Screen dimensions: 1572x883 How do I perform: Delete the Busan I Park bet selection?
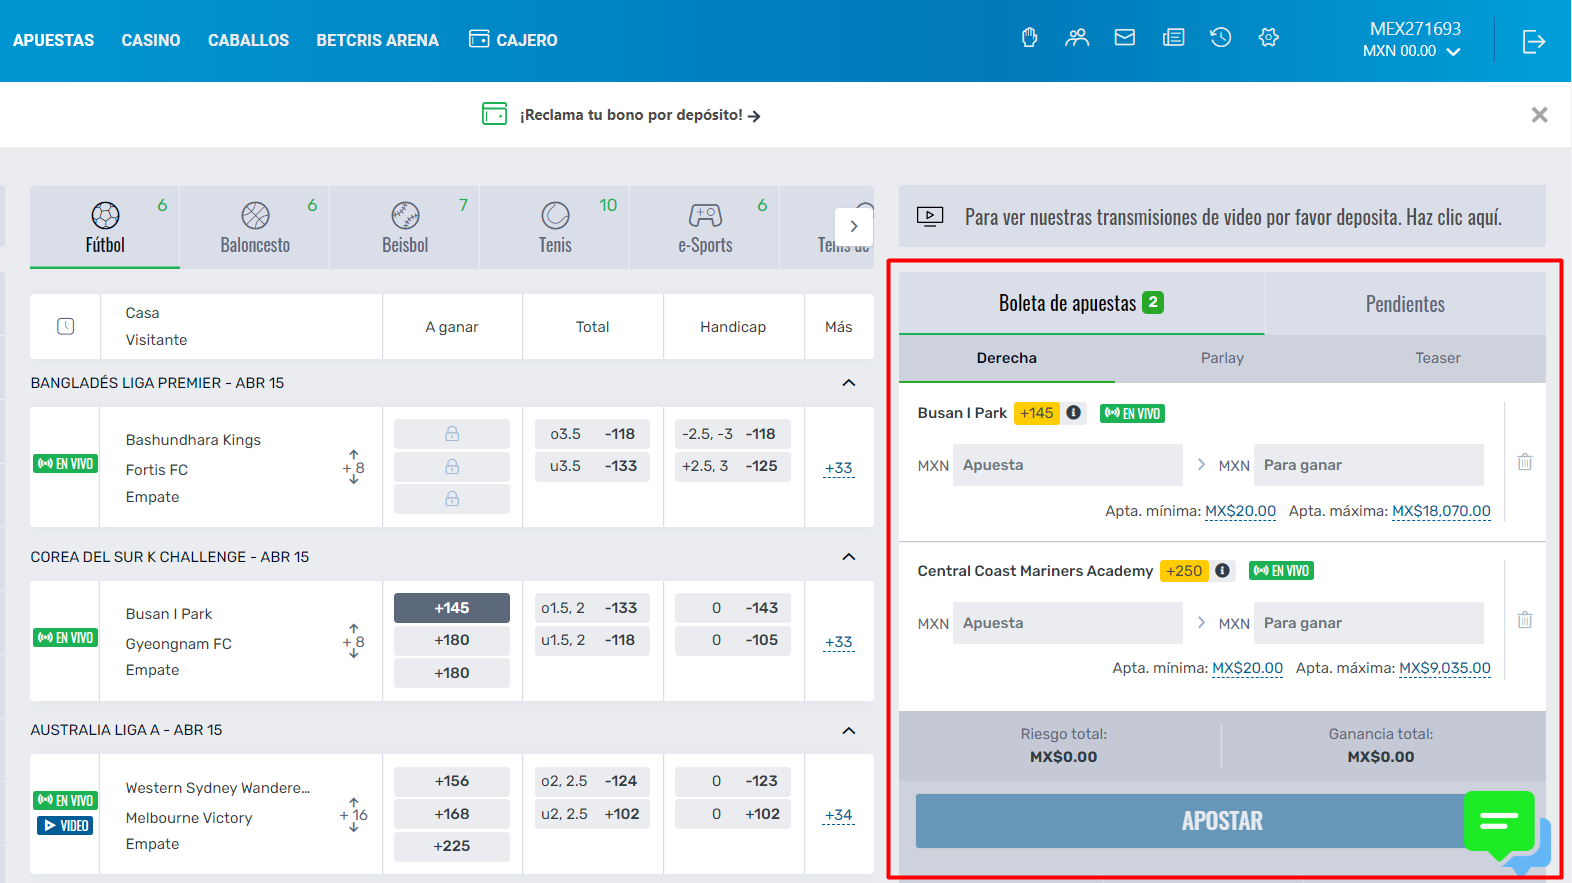[x=1525, y=462]
